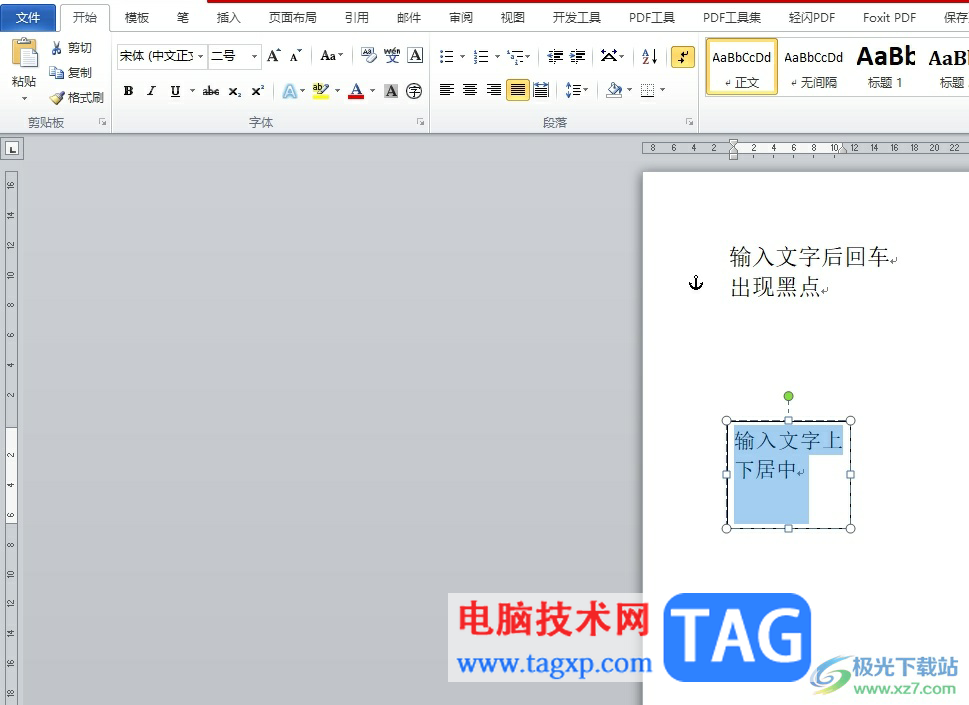Toggle Justify alignment

coord(517,90)
